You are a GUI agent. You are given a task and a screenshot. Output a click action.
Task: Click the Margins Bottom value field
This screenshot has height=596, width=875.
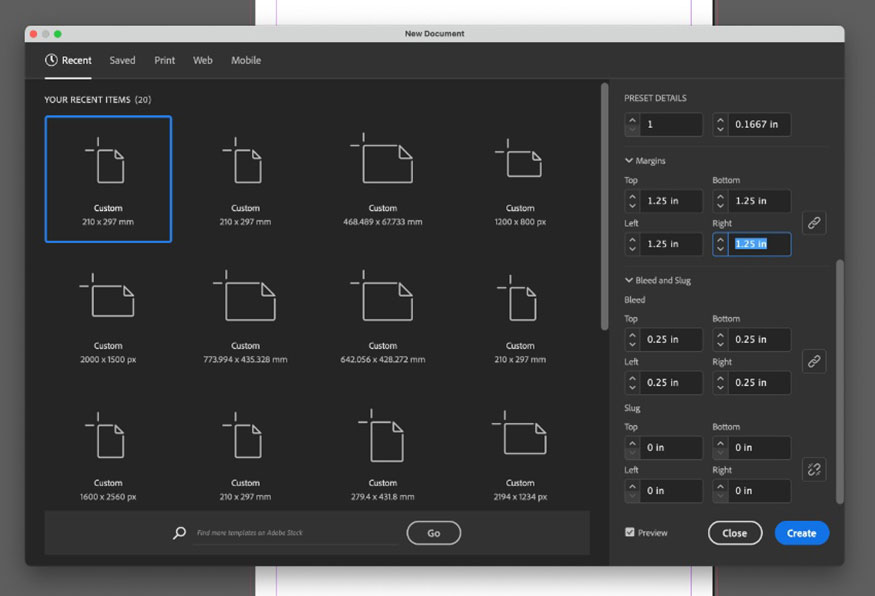[759, 201]
